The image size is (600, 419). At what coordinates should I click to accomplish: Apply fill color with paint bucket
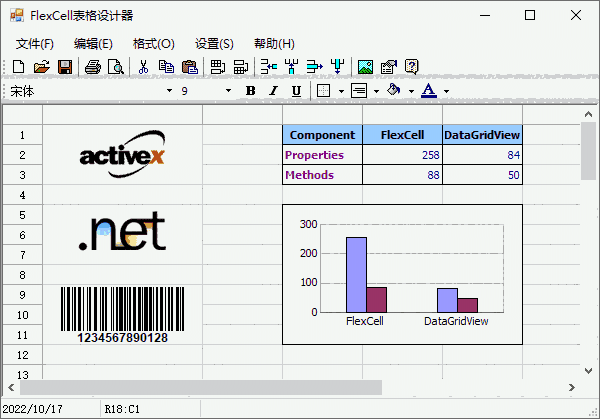pyautogui.click(x=394, y=90)
